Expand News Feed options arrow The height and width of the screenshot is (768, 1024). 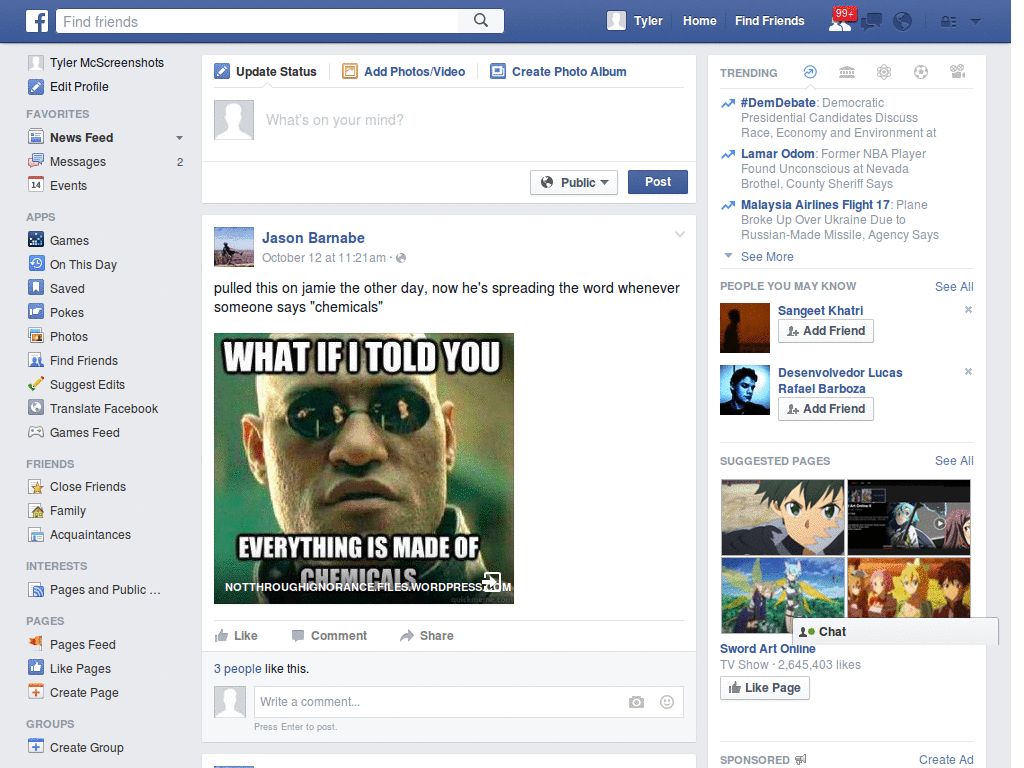pos(179,138)
